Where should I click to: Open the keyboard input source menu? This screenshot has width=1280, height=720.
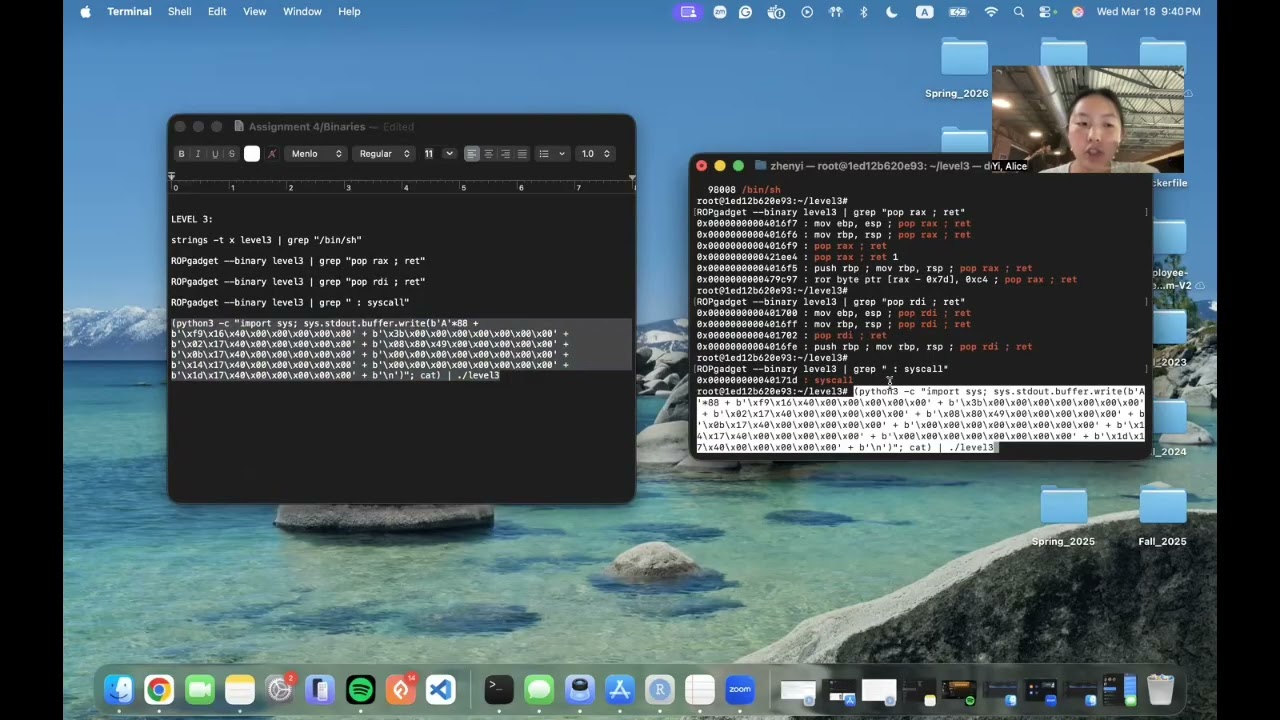coord(925,12)
